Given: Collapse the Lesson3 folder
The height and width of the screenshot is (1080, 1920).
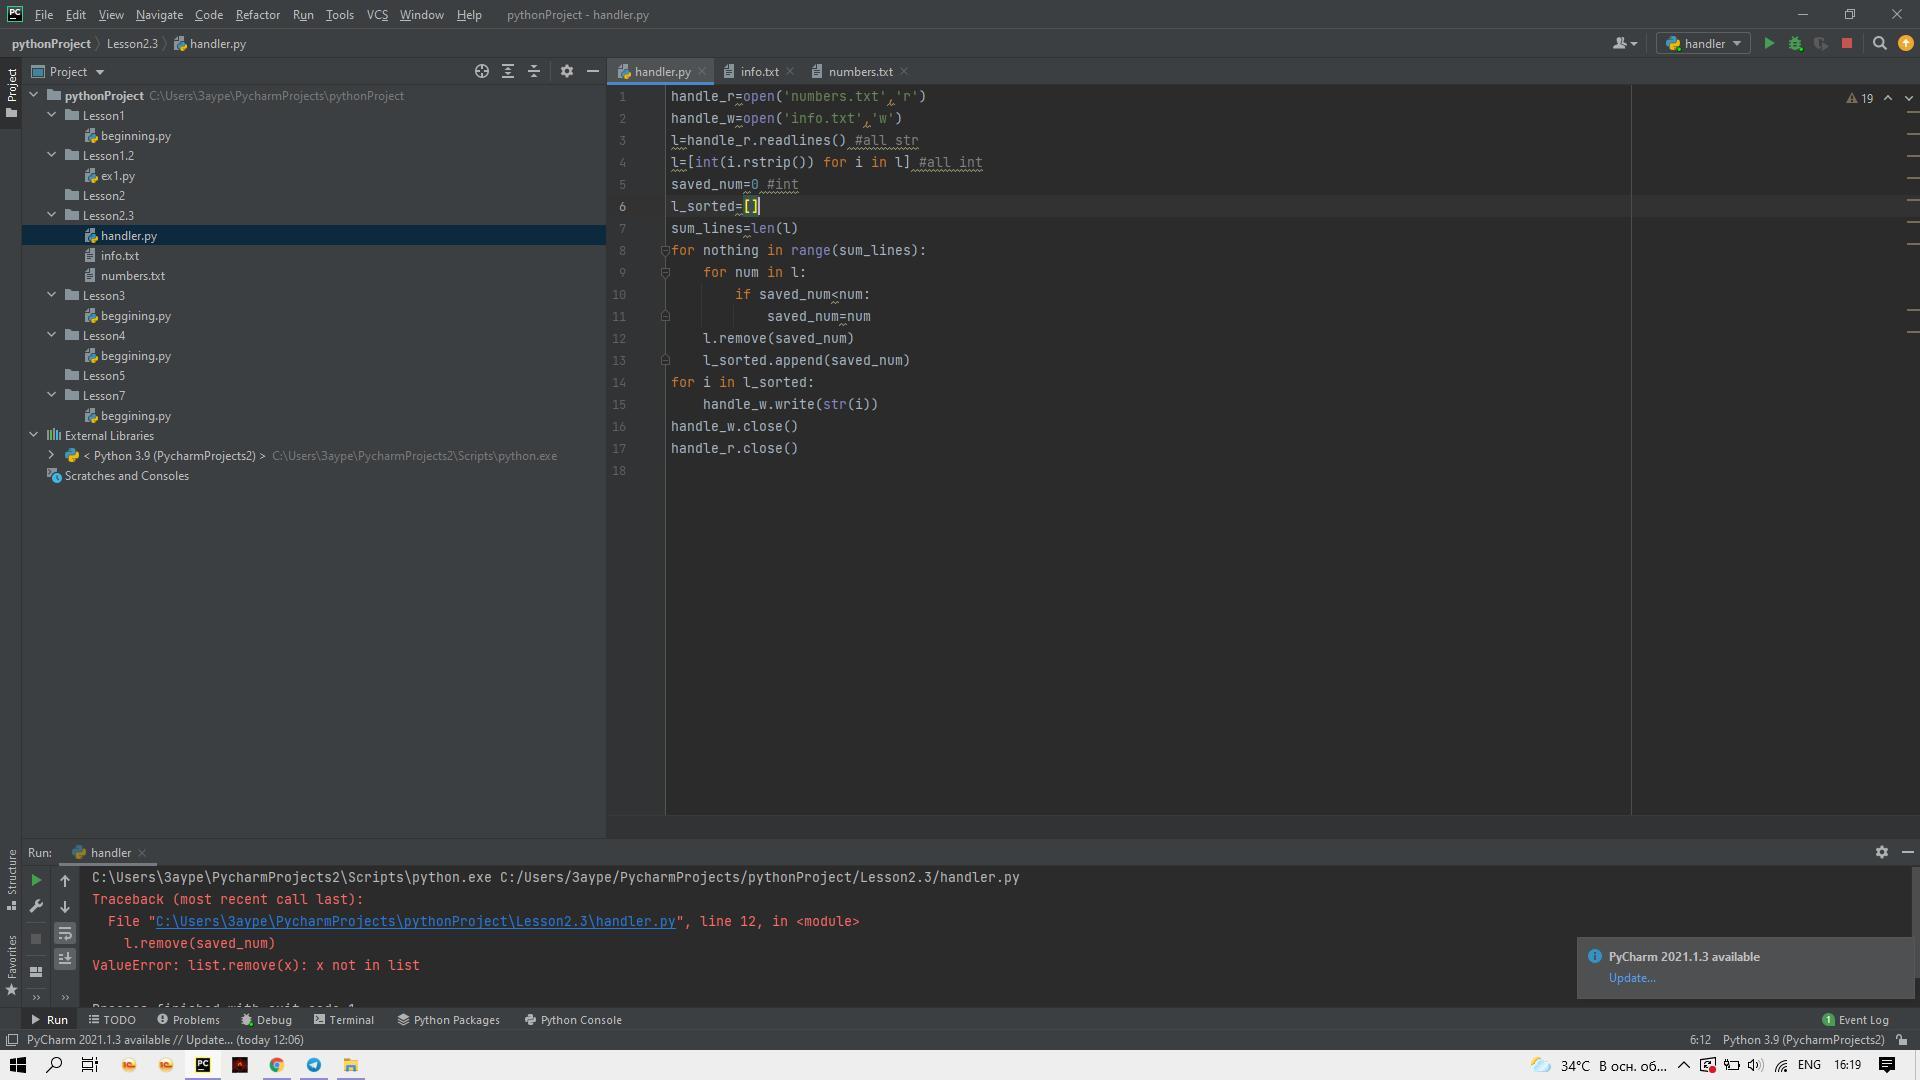Looking at the screenshot, I should (52, 296).
